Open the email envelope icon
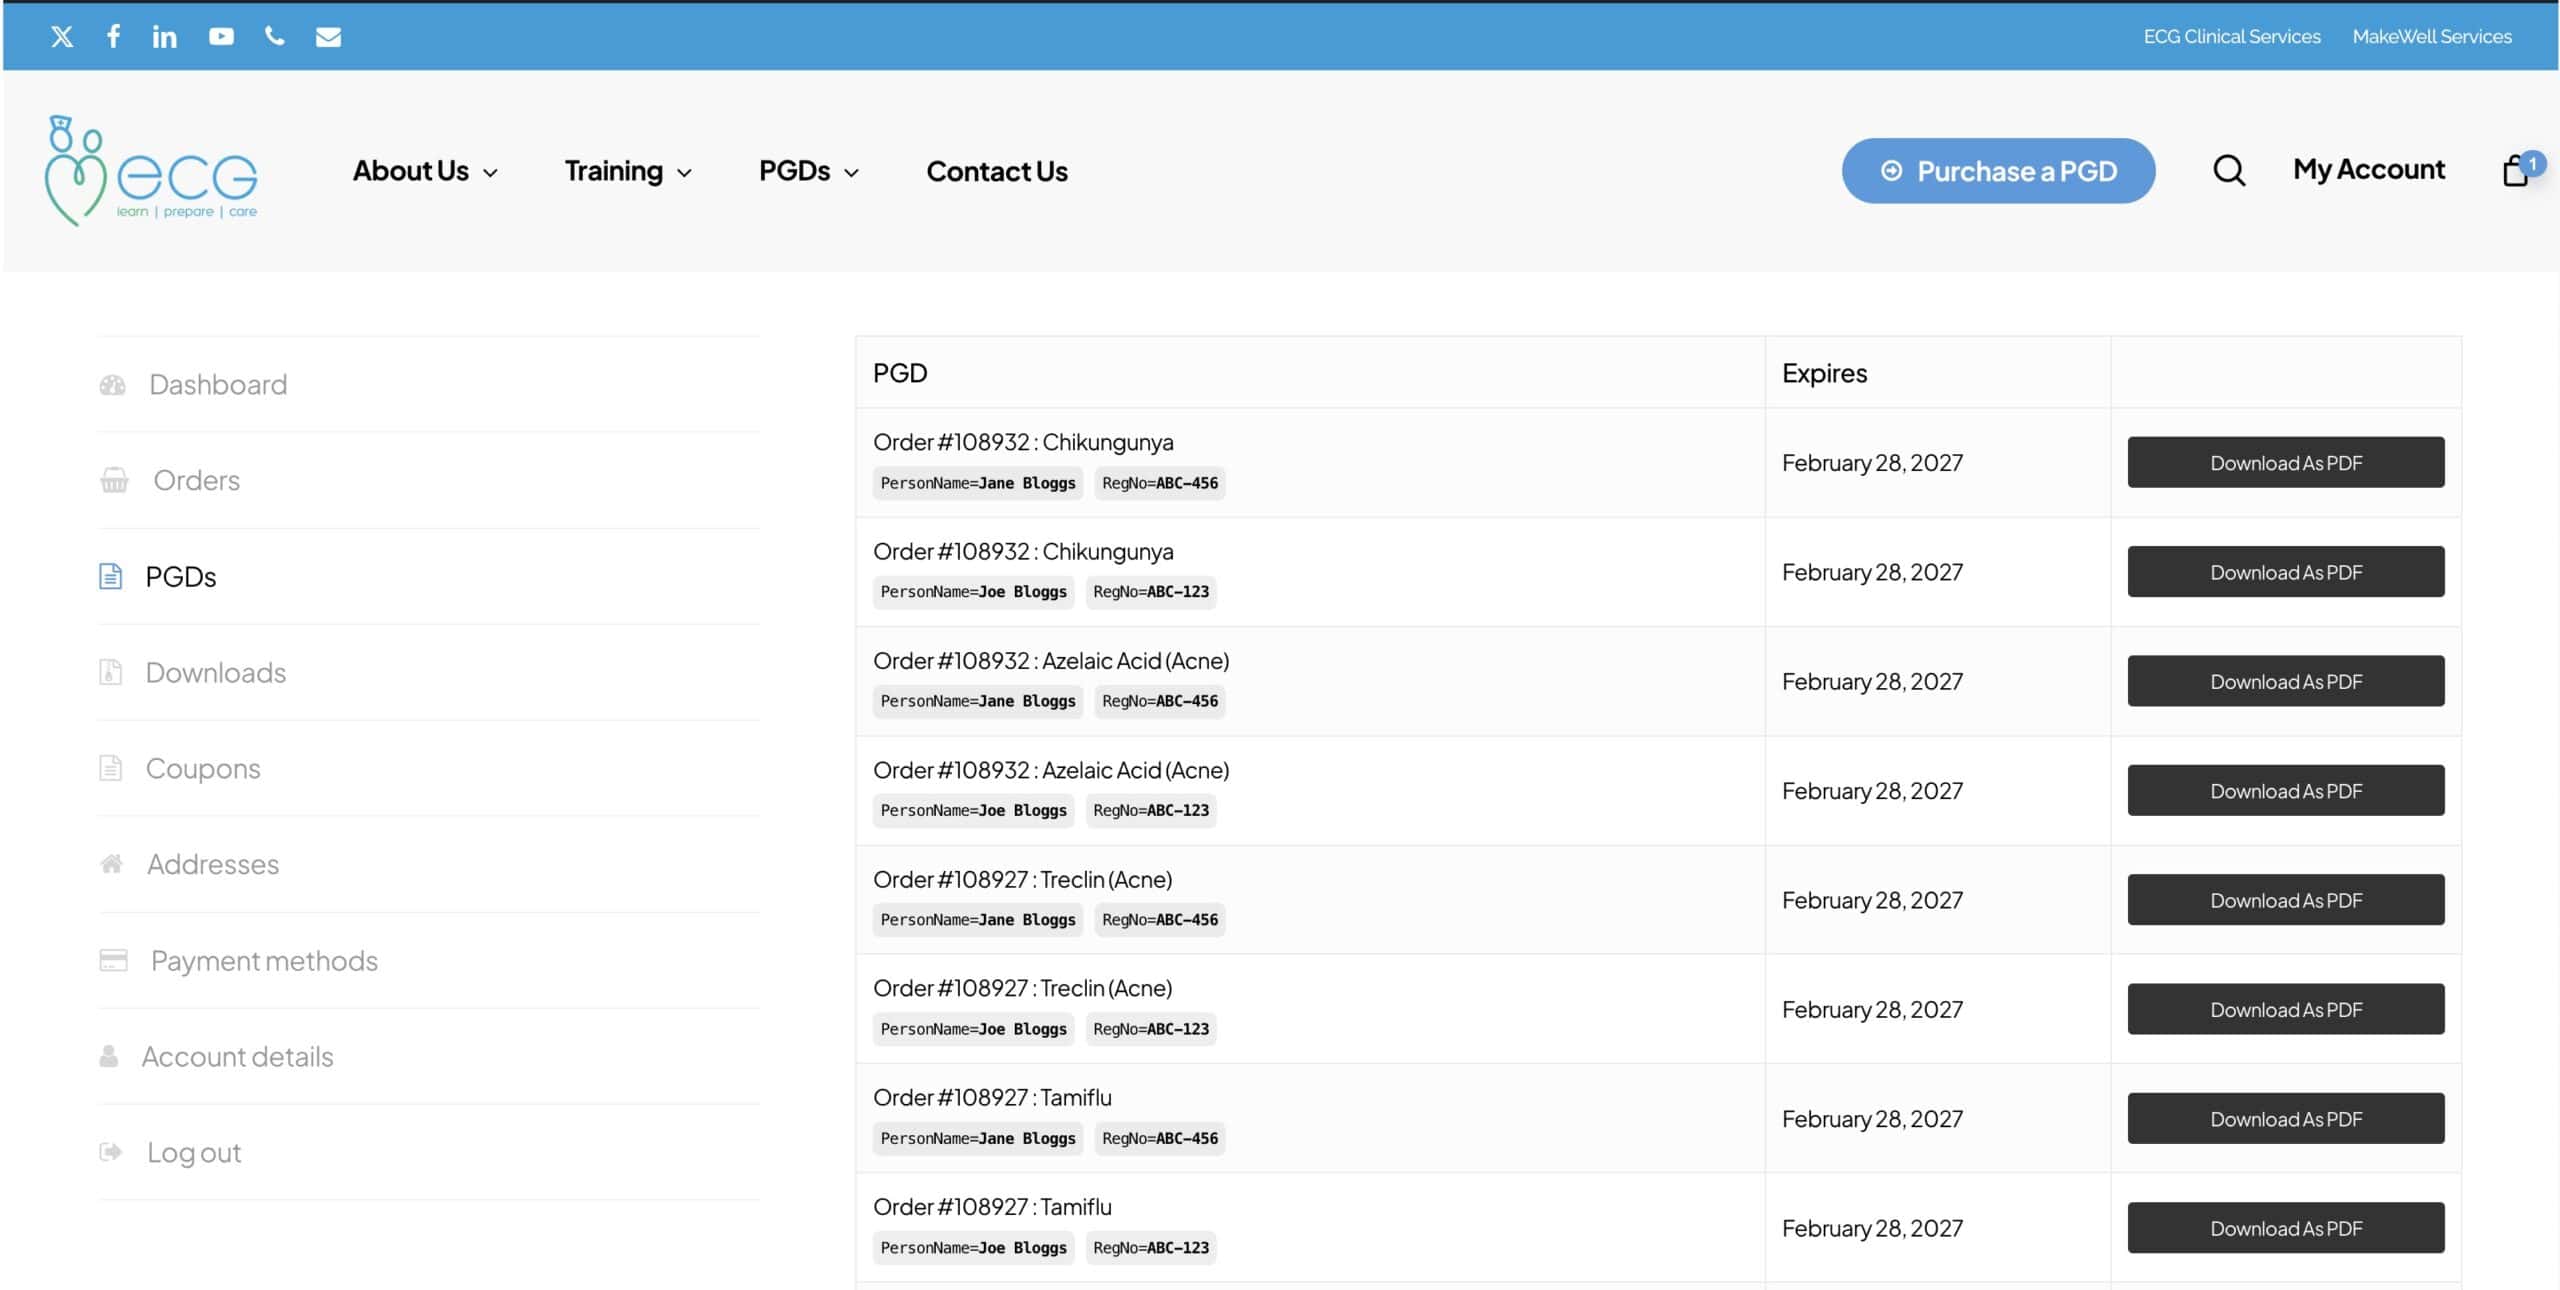 pyautogui.click(x=328, y=36)
